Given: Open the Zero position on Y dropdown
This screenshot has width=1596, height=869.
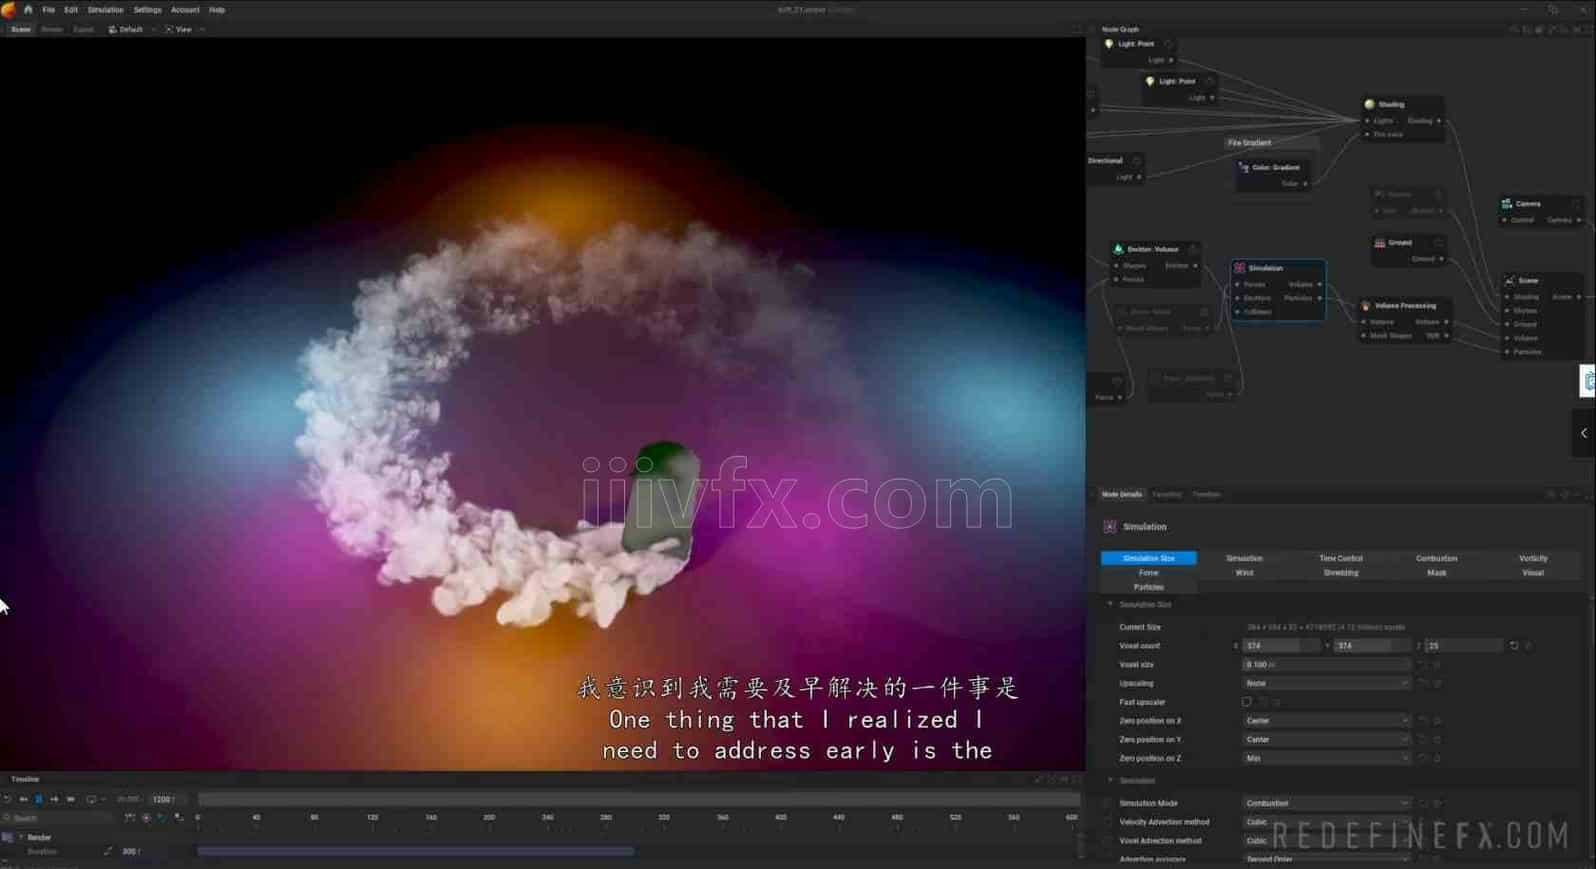Looking at the screenshot, I should tap(1326, 739).
